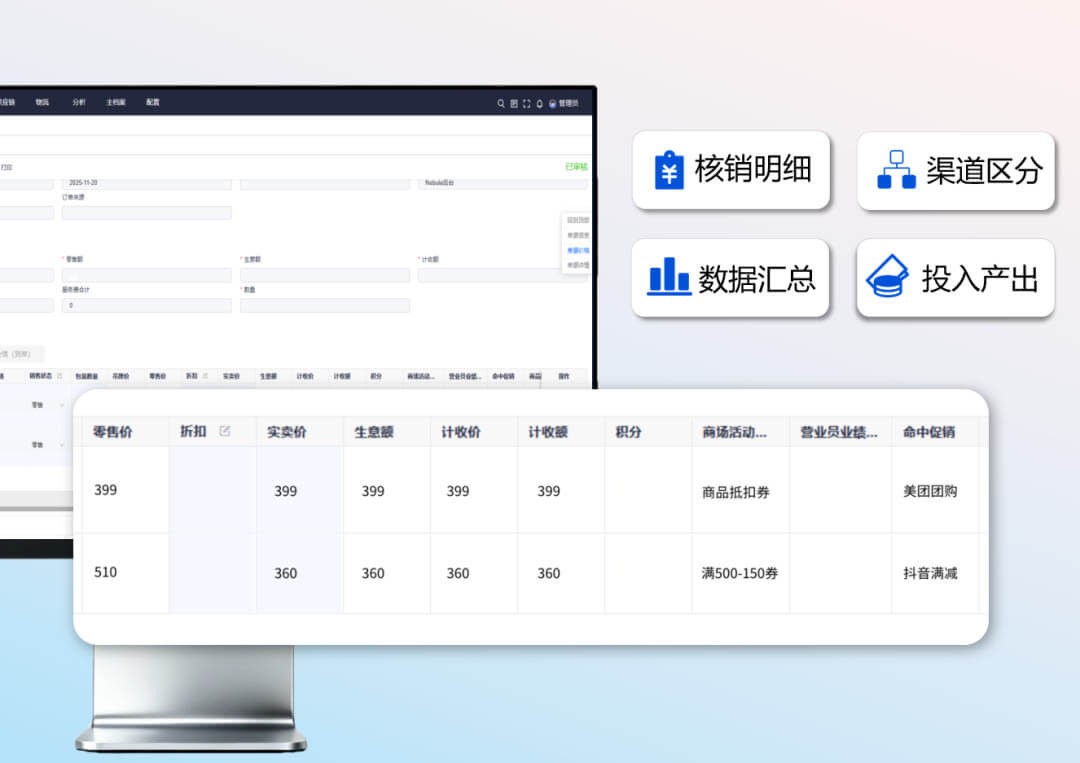Expand the second row 零售 sales status dropdown
This screenshot has width=1080, height=763.
point(63,444)
